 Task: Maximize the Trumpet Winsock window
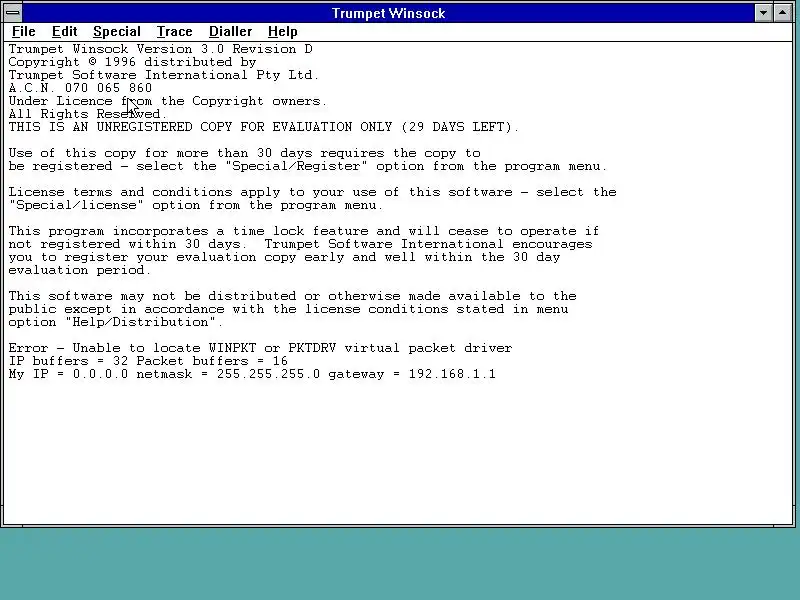click(x=783, y=13)
